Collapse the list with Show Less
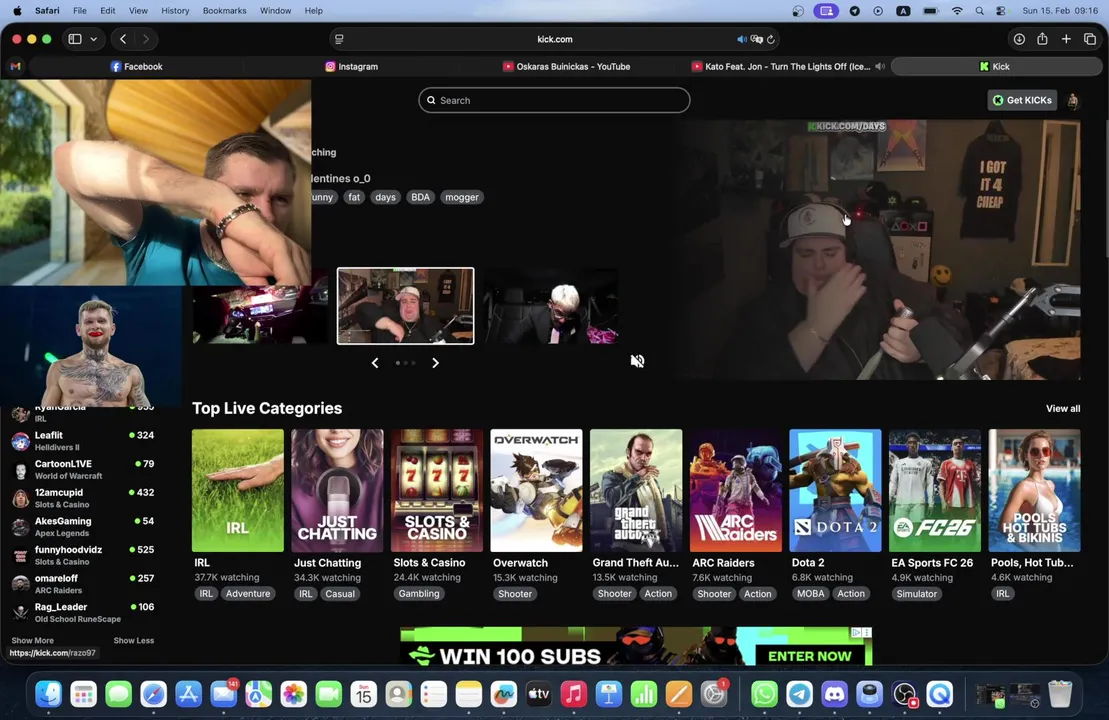This screenshot has height=720, width=1109. pos(134,641)
